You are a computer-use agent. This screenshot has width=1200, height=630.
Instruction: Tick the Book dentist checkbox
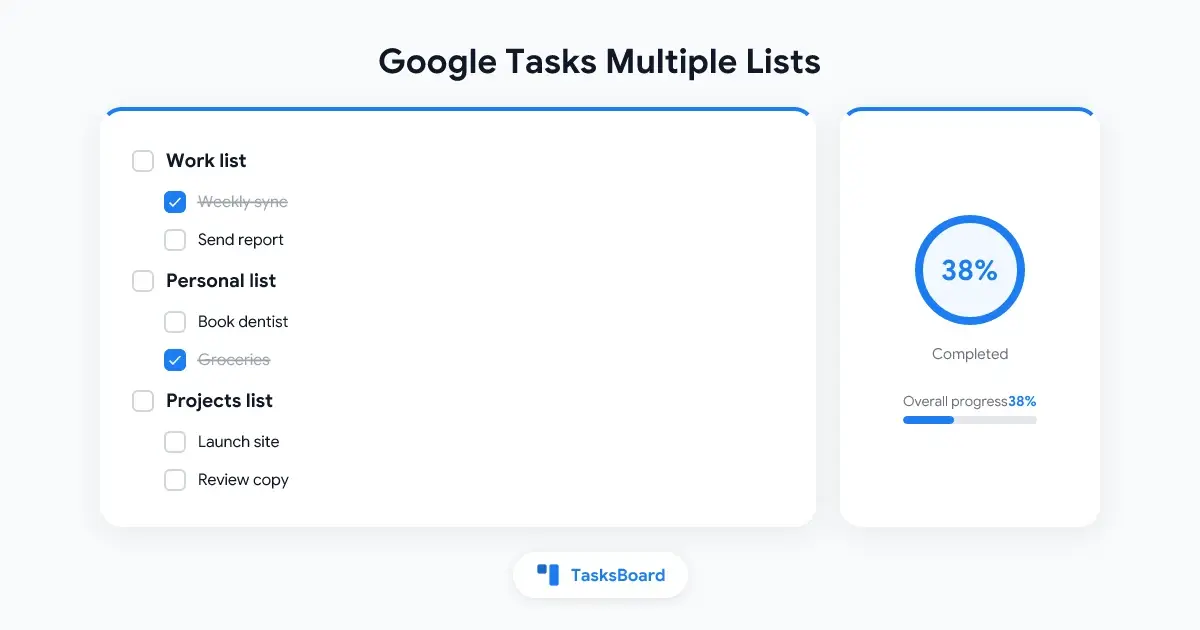(175, 322)
